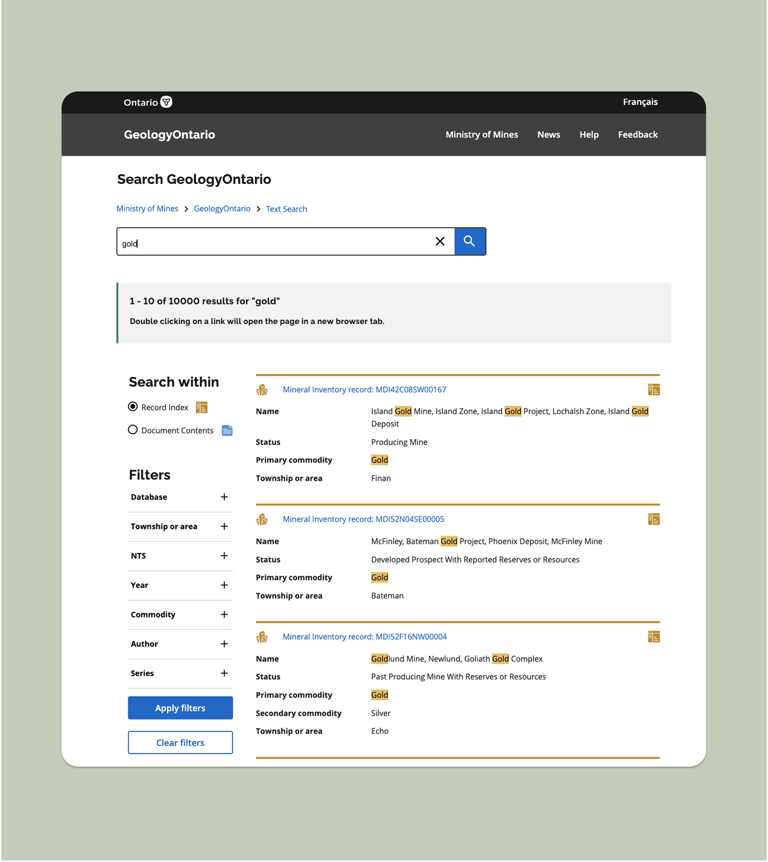Select the Document Contents radio button
Screen dimensions: 768x862
[132, 430]
